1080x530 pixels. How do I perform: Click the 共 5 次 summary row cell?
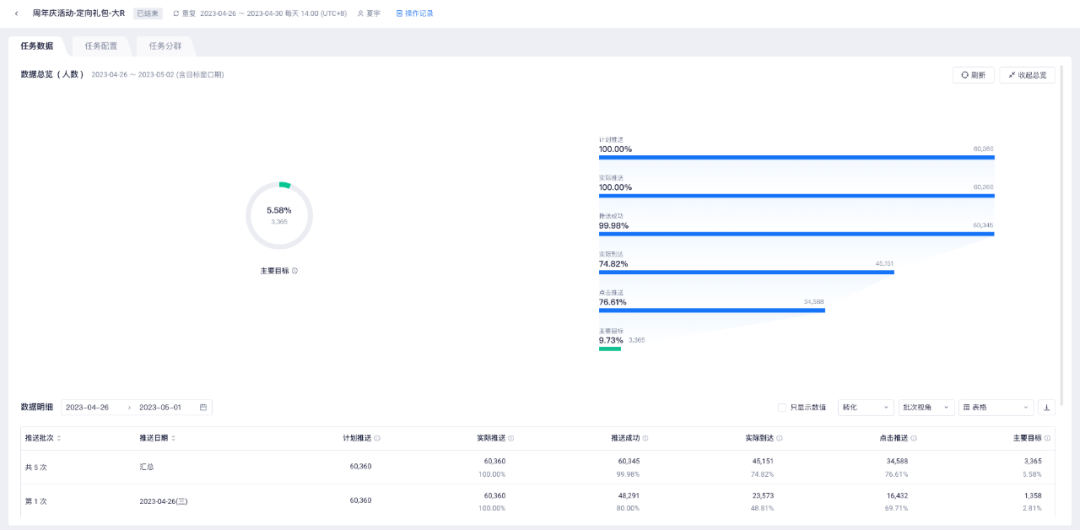coord(36,467)
